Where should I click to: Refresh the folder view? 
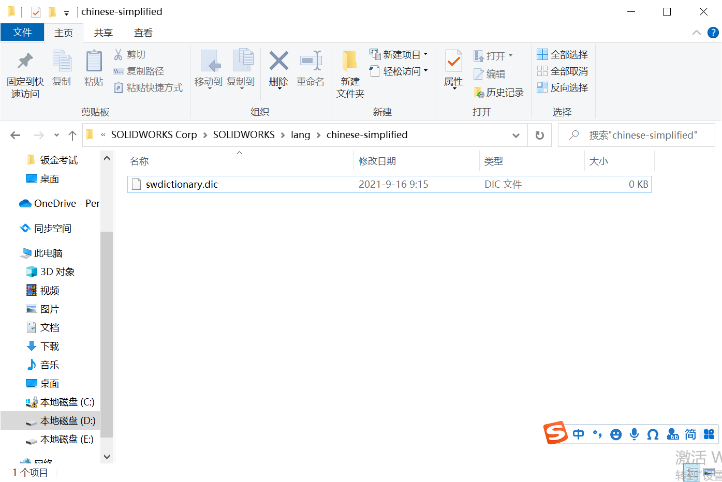pos(540,135)
